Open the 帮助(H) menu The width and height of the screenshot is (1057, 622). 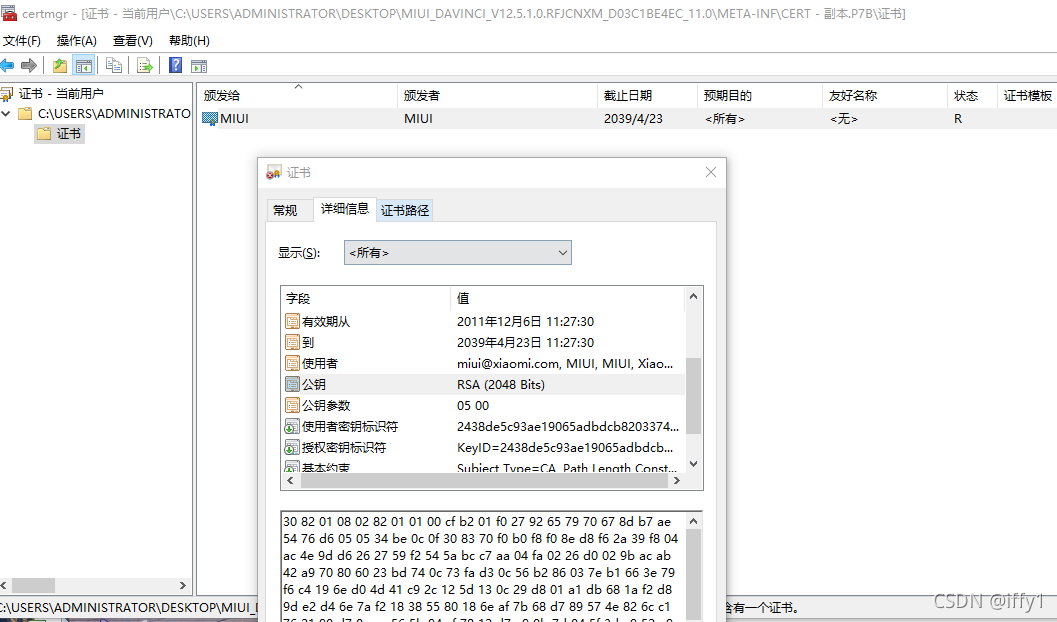[189, 40]
